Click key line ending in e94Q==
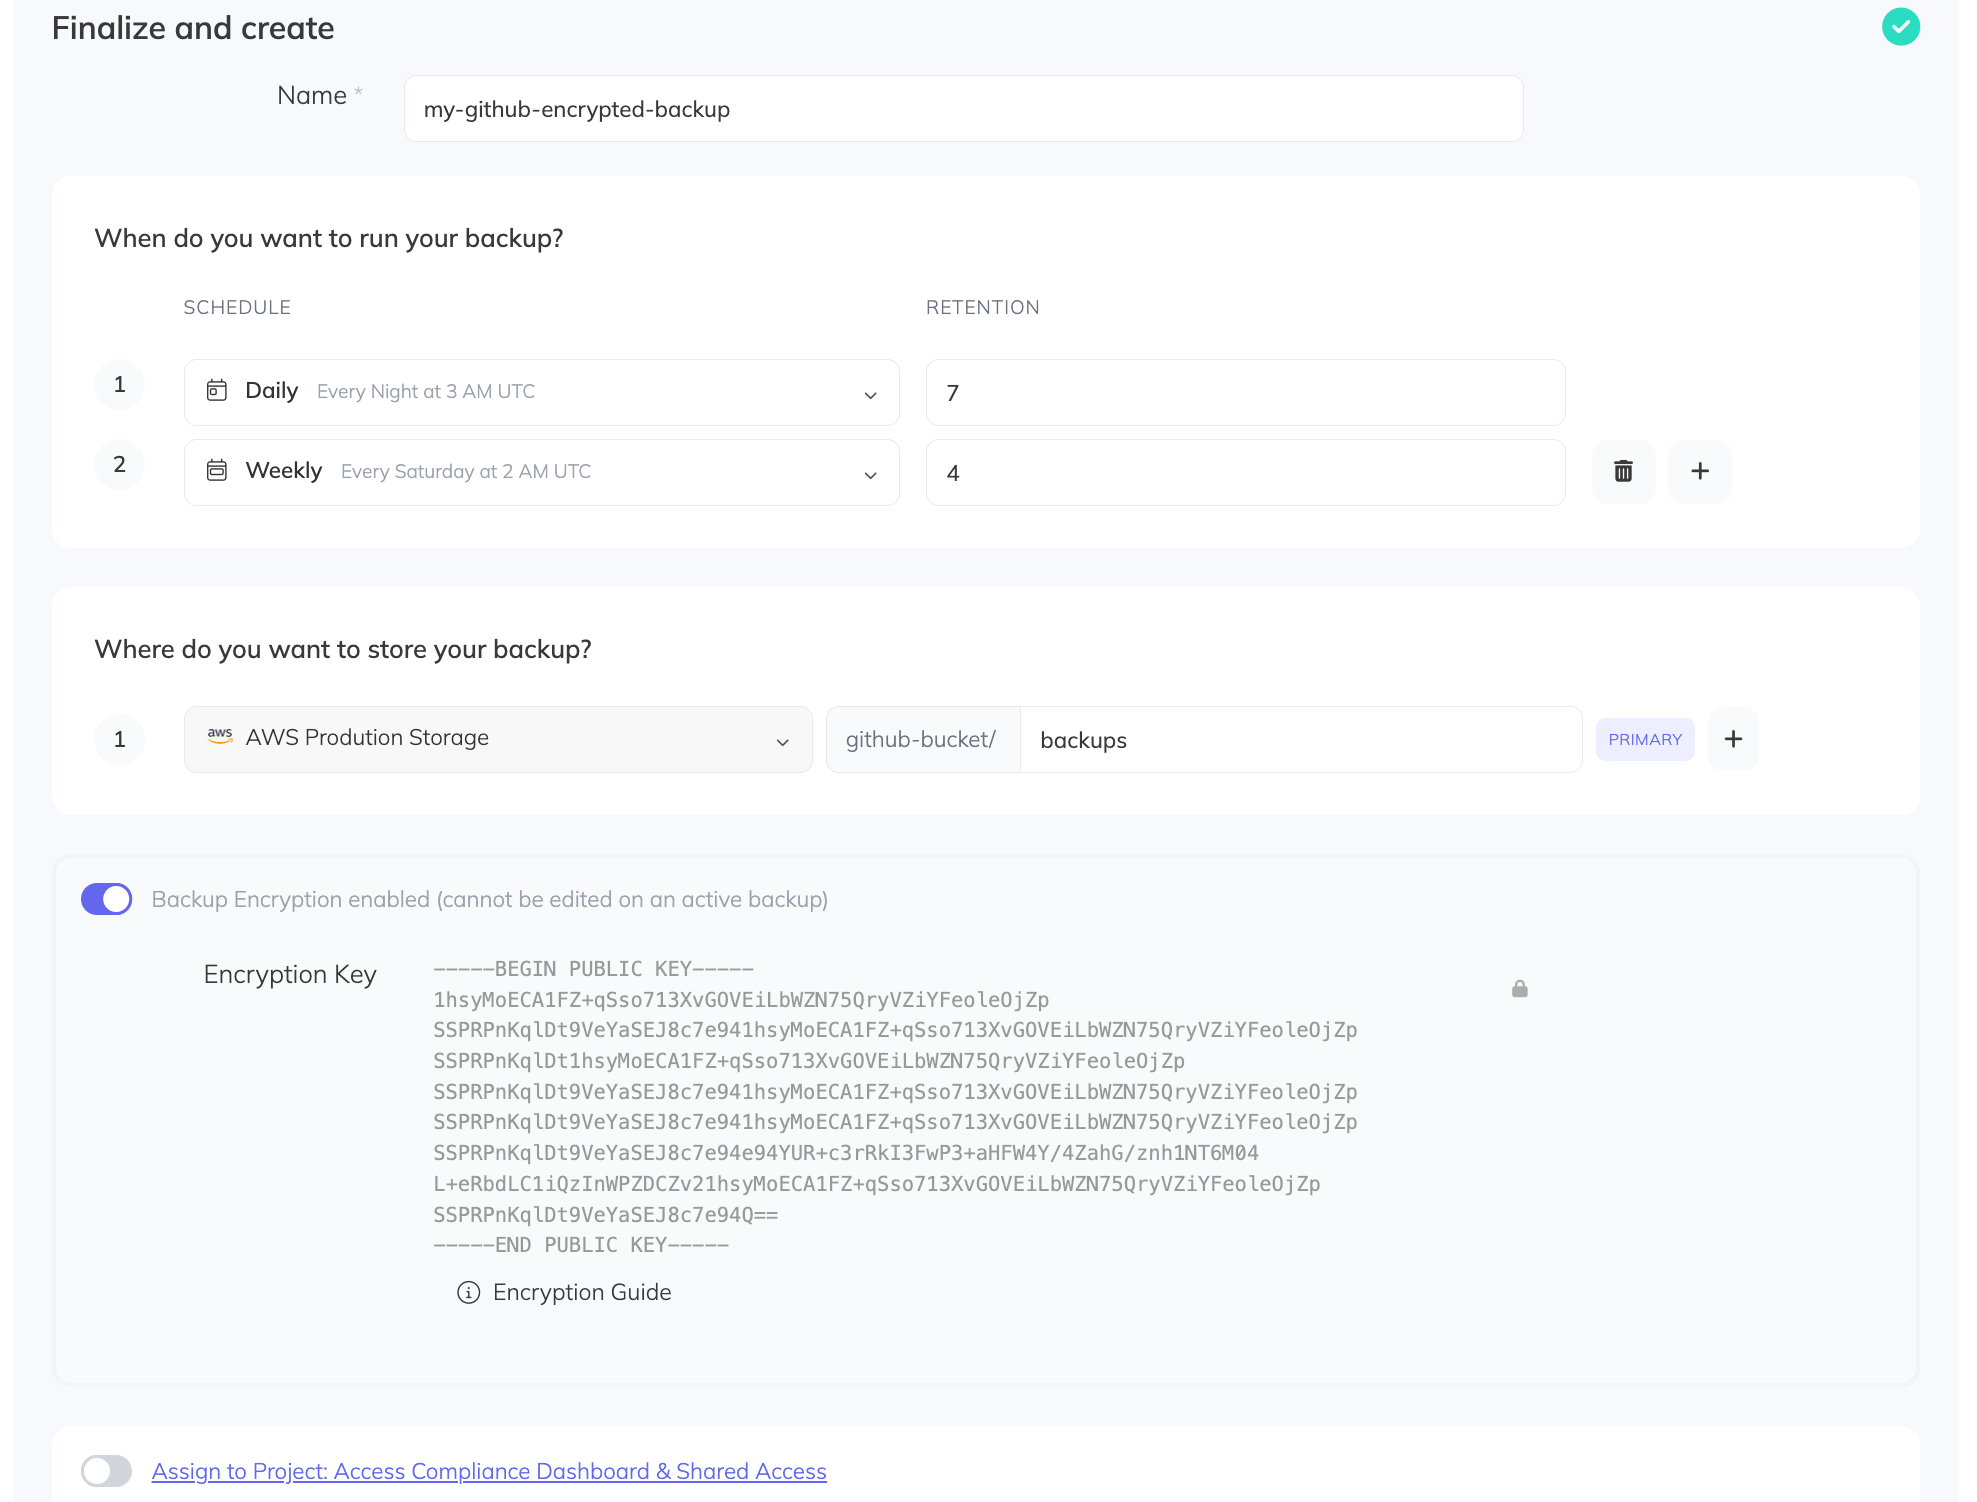Viewport: 1977px width, 1502px height. click(x=606, y=1215)
